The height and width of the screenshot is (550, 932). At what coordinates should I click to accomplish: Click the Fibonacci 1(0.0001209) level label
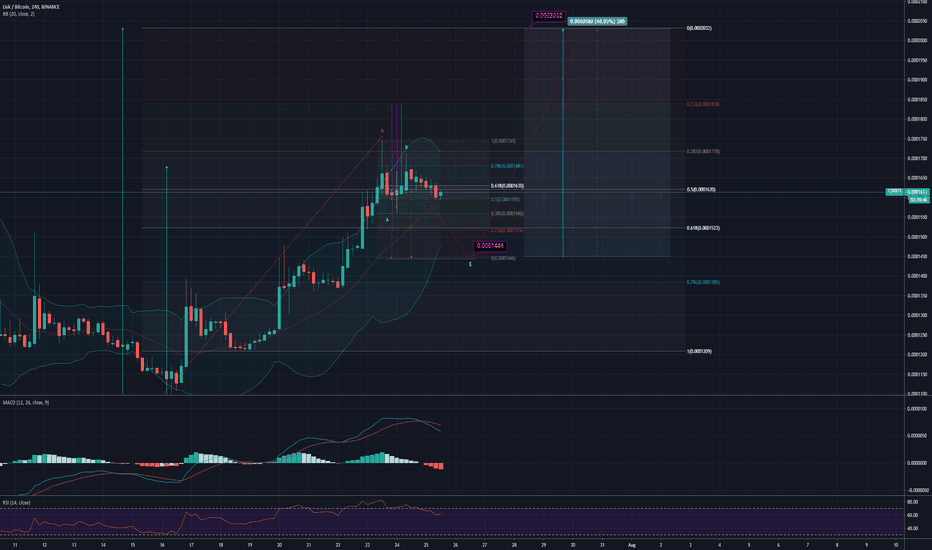click(699, 351)
